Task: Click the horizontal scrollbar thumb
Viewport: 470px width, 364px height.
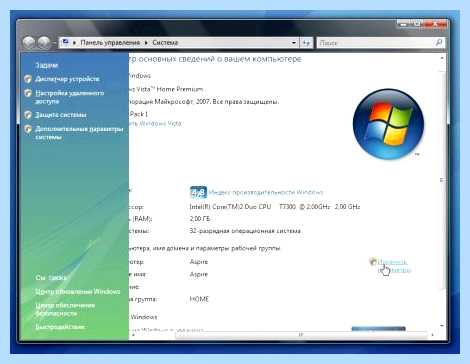Action: click(x=301, y=334)
